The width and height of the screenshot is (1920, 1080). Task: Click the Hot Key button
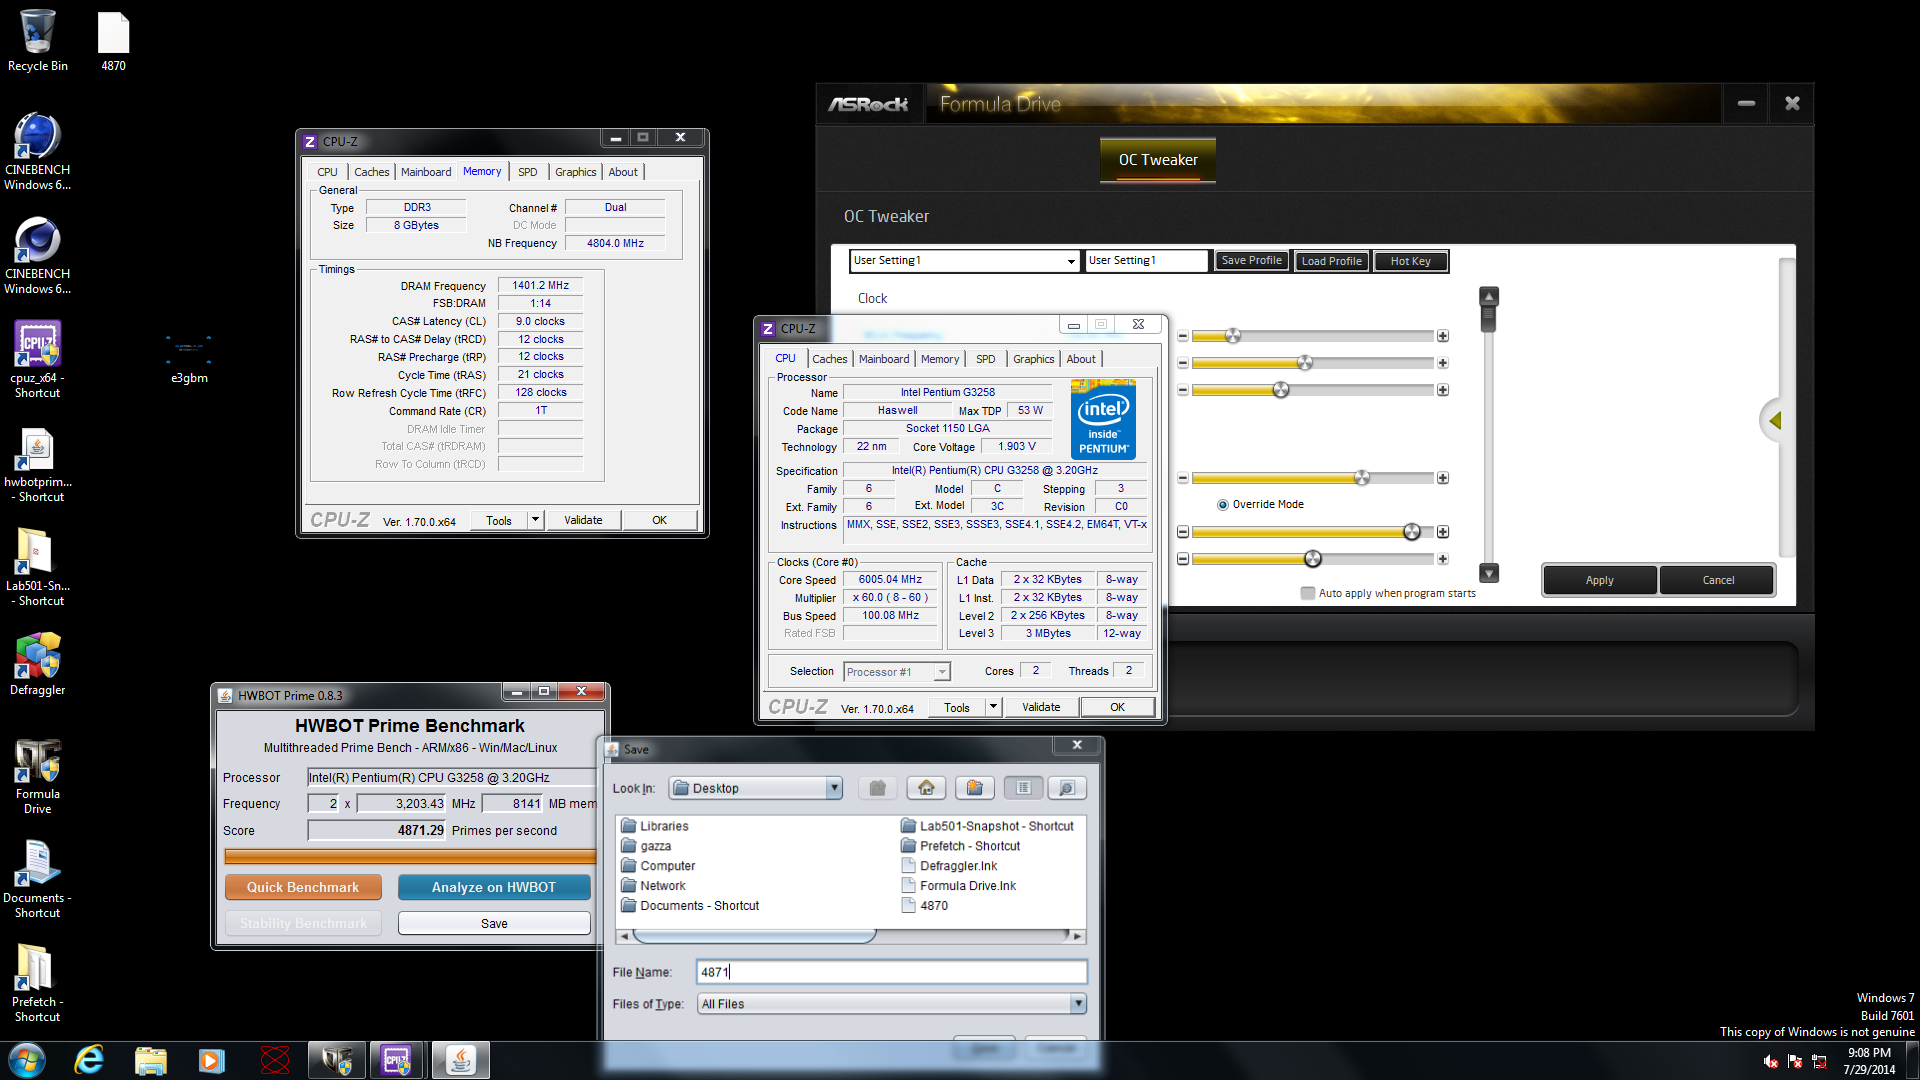click(1410, 261)
